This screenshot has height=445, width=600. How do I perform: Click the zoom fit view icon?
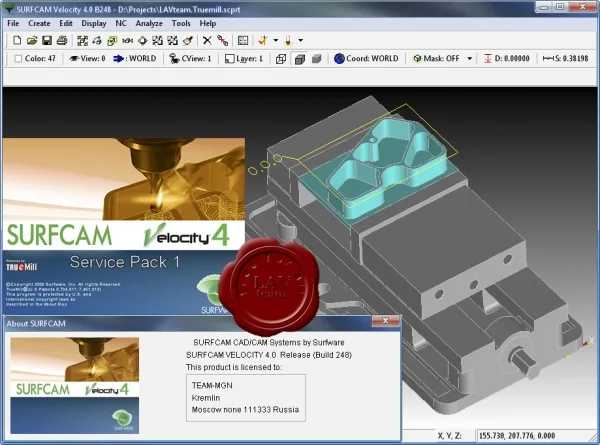coord(82,40)
